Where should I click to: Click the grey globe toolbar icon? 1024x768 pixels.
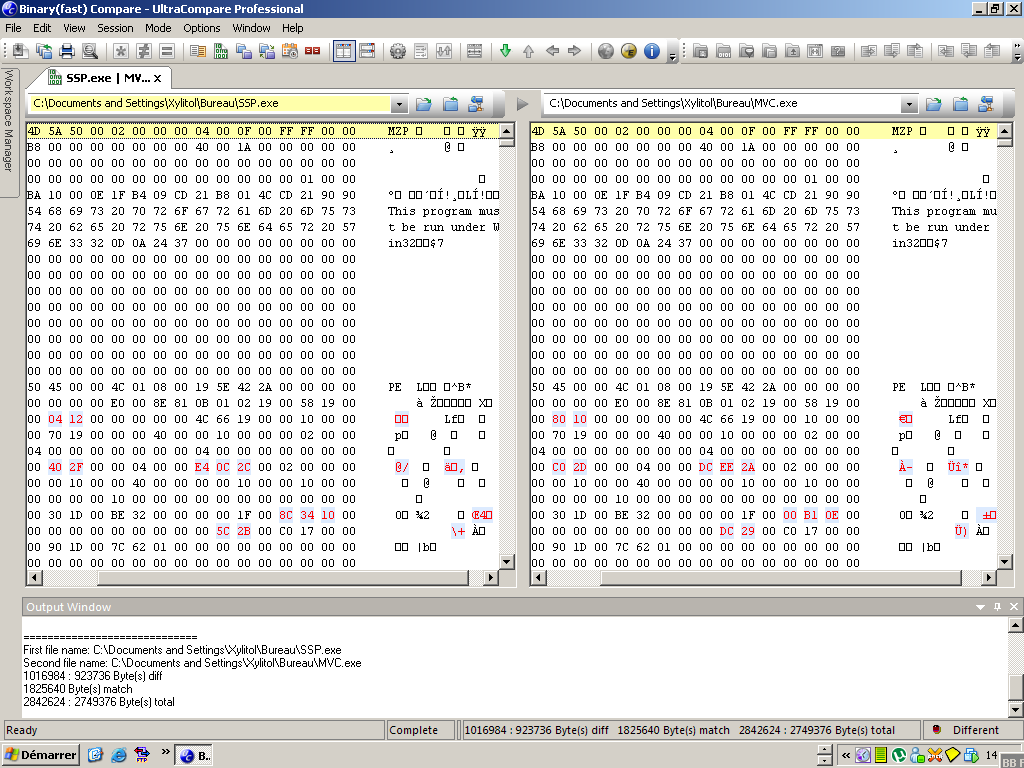[606, 51]
